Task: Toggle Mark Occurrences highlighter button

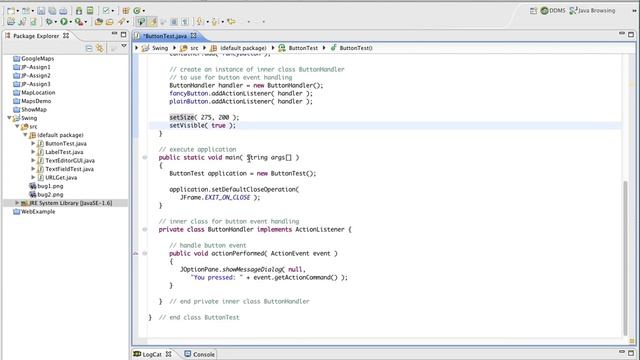Action: point(153,22)
